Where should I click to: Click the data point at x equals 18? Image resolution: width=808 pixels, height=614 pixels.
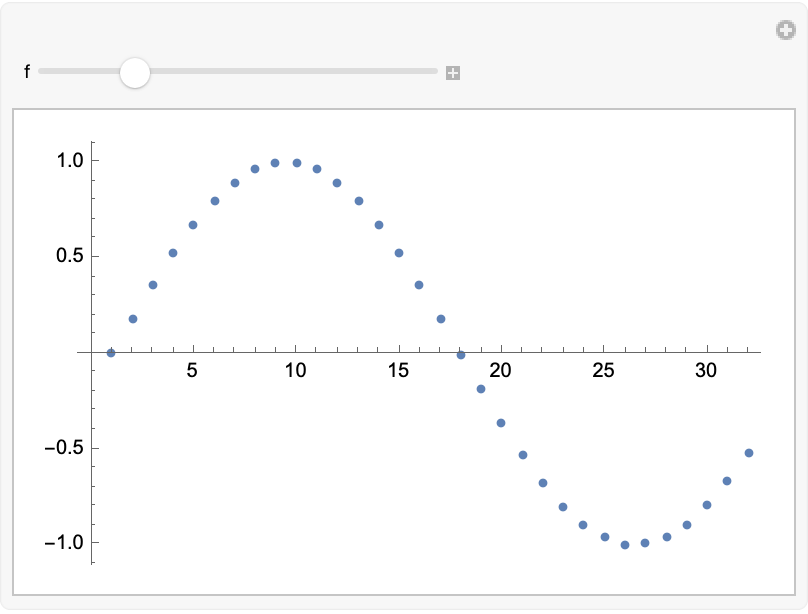(x=461, y=355)
